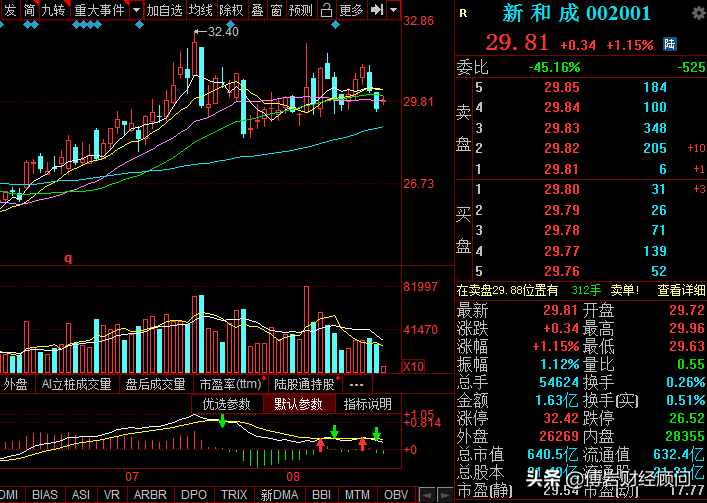This screenshot has width=707, height=503.
Task: Click the 新和成 002001 stock title
Action: [x=576, y=14]
